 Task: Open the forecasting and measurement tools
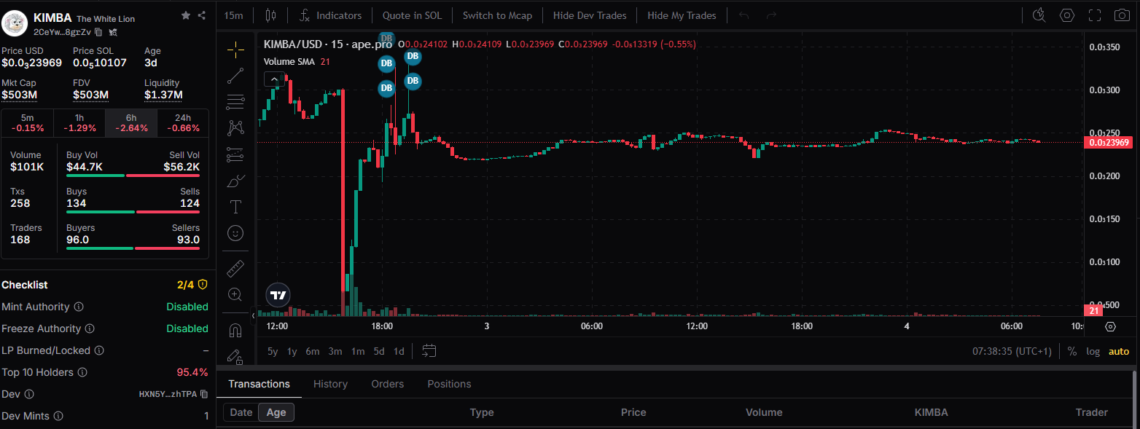pyautogui.click(x=235, y=154)
